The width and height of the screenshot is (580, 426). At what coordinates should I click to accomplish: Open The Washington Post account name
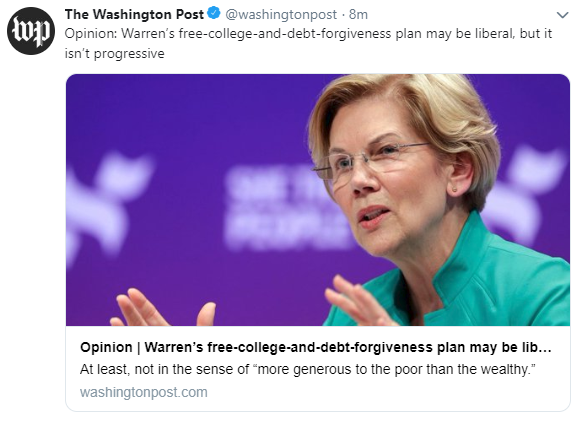(134, 14)
